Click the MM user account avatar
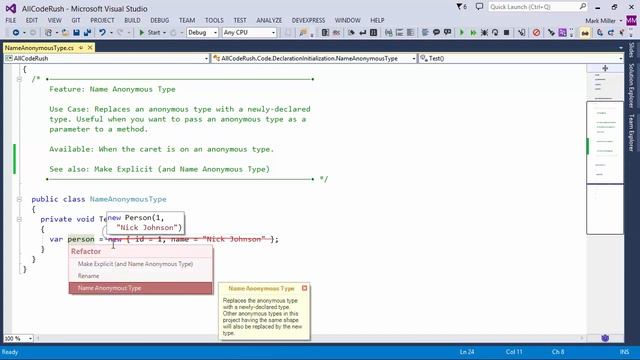 [631, 20]
